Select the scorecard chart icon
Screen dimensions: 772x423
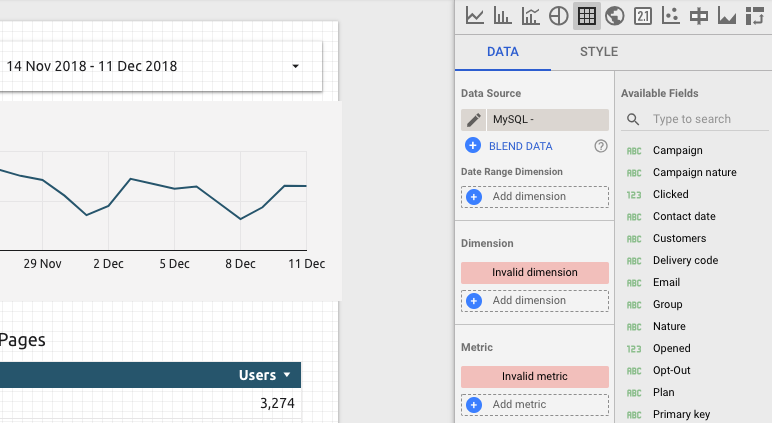click(x=643, y=15)
